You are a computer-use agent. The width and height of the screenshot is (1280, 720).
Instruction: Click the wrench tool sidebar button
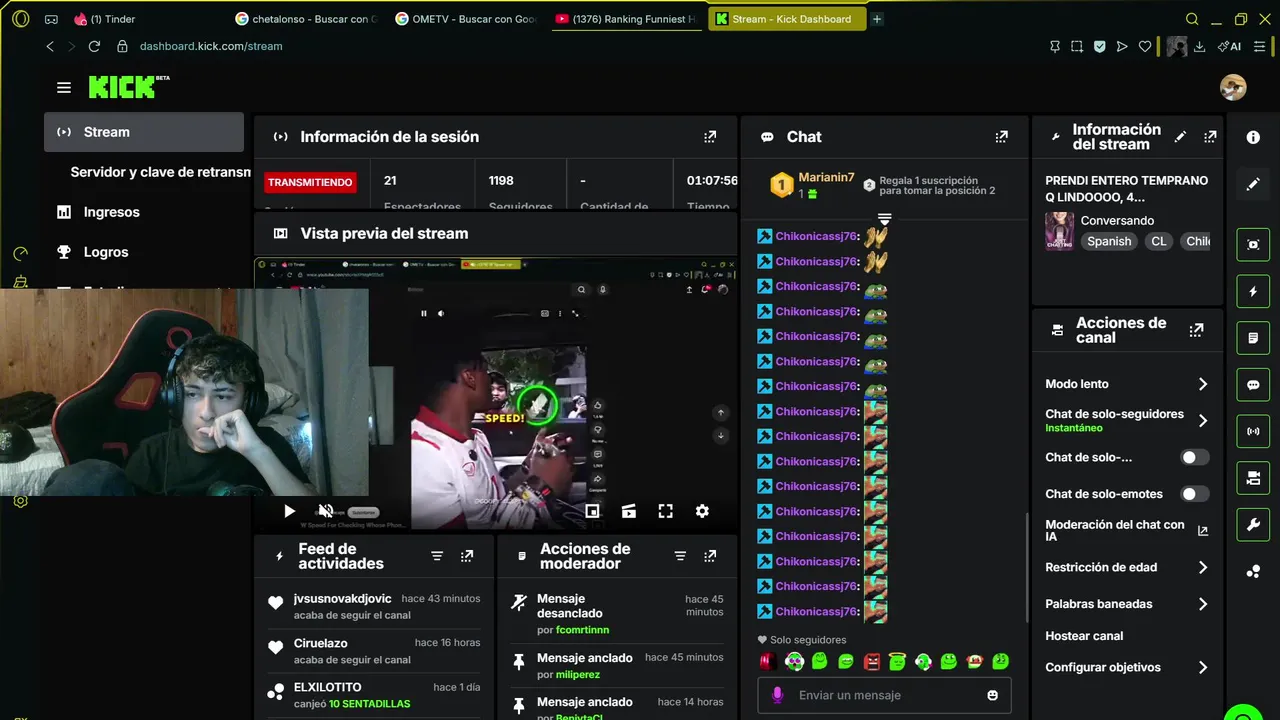click(x=1253, y=525)
